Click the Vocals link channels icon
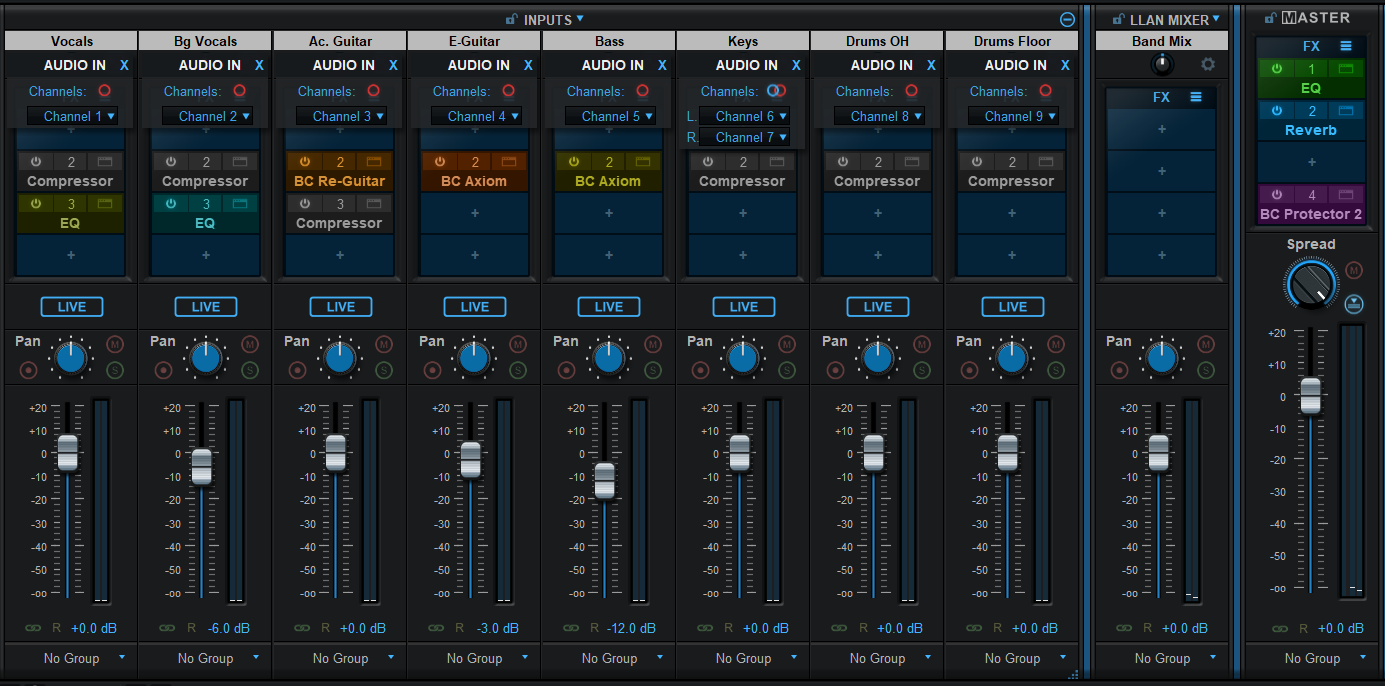This screenshot has width=1385, height=686. point(33,628)
